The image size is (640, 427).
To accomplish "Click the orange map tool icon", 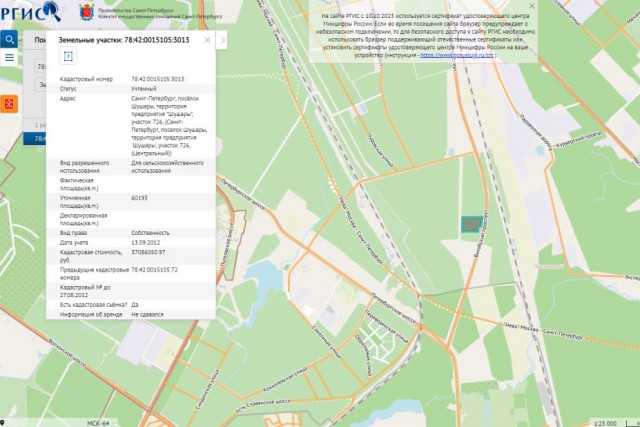I will (x=9, y=103).
